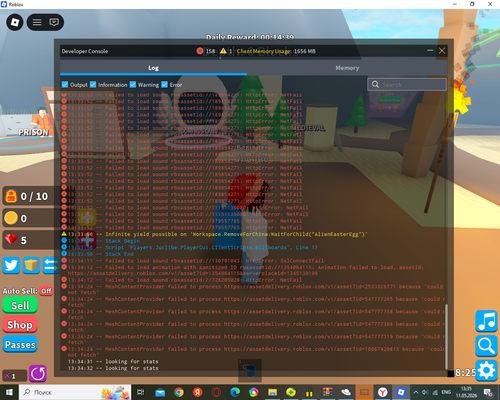Open Microsoft Edge from taskbar
Screen dimensions: 500x400
[x=235, y=392]
